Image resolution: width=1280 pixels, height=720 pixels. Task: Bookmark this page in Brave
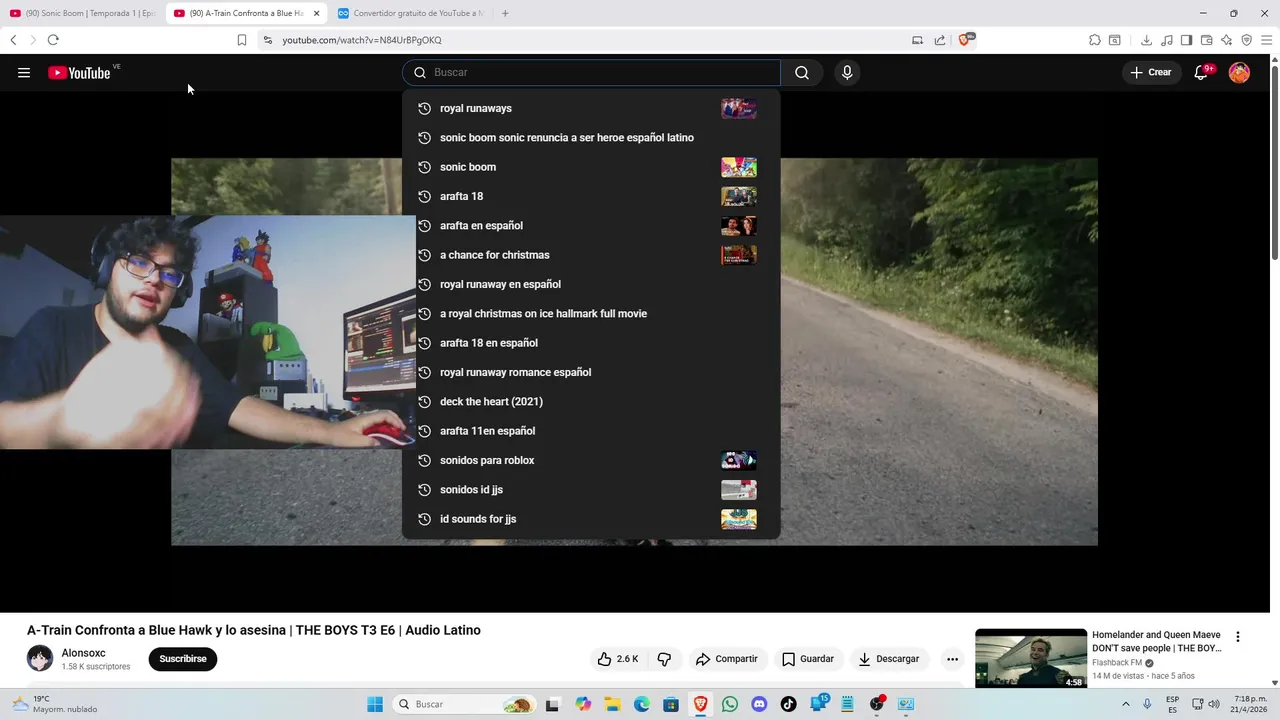(x=242, y=40)
